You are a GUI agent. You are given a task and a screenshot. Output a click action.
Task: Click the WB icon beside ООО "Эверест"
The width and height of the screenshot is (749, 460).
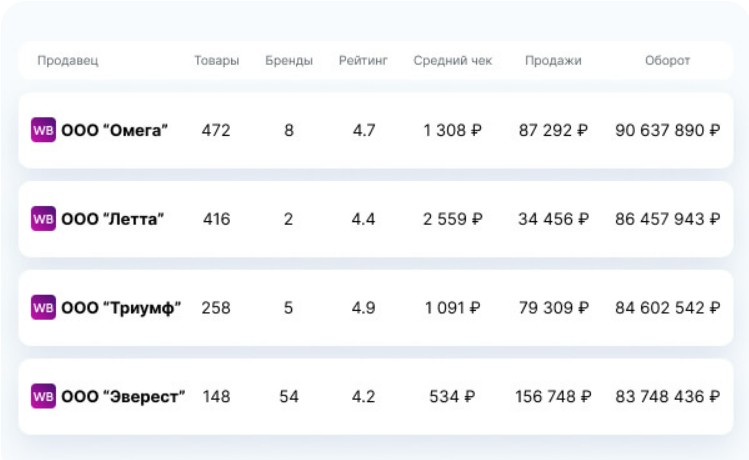[43, 396]
